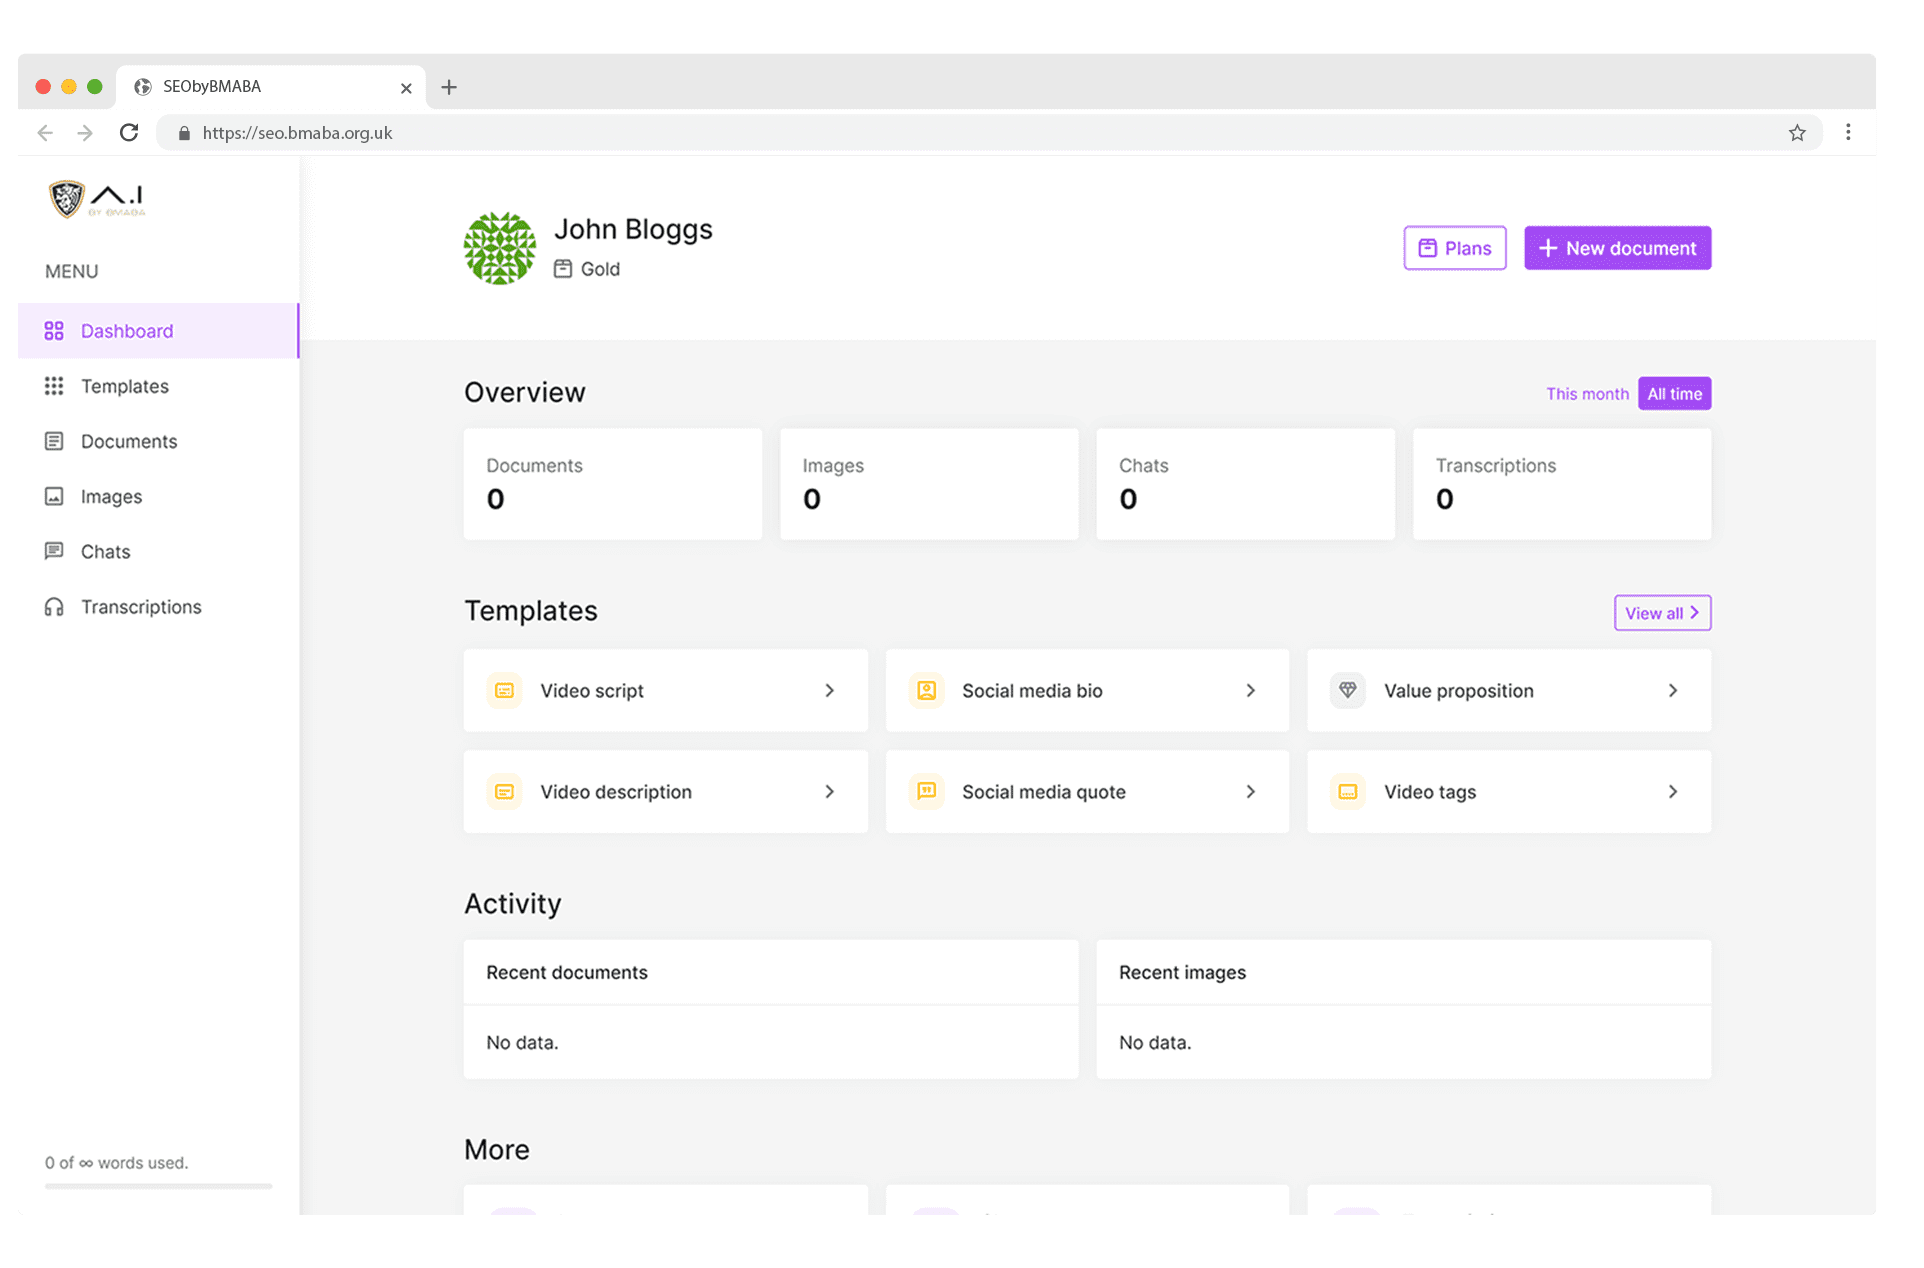
Task: Open the browser three-dot menu
Action: (x=1848, y=132)
